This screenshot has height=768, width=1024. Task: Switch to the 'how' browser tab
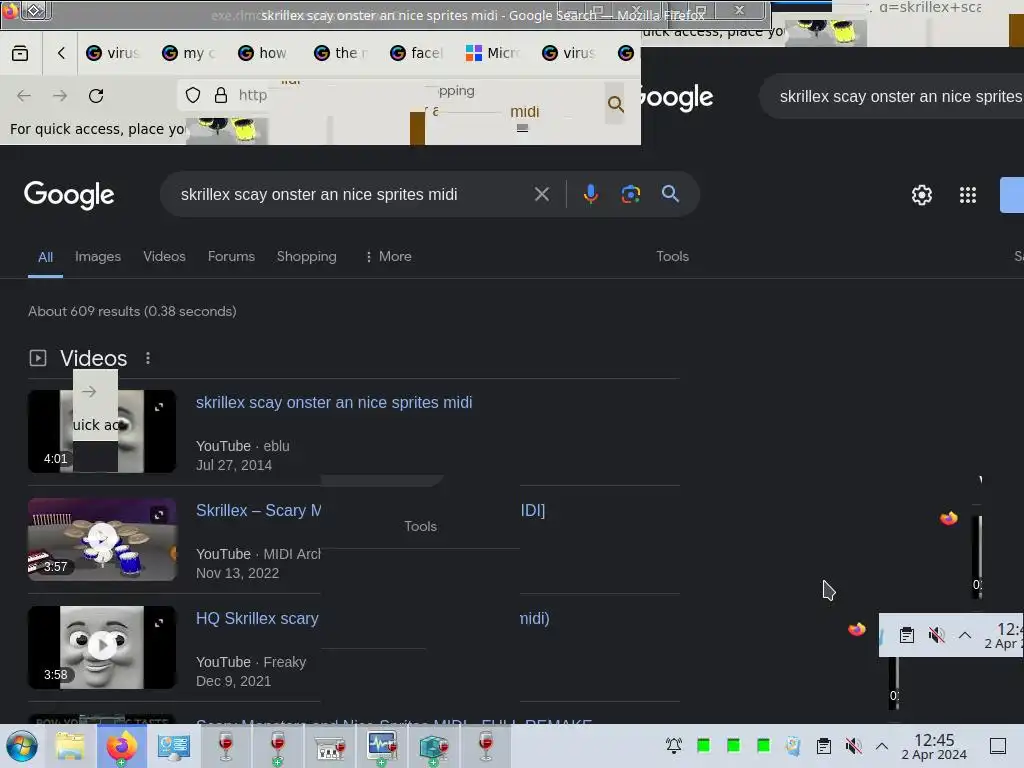point(264,53)
